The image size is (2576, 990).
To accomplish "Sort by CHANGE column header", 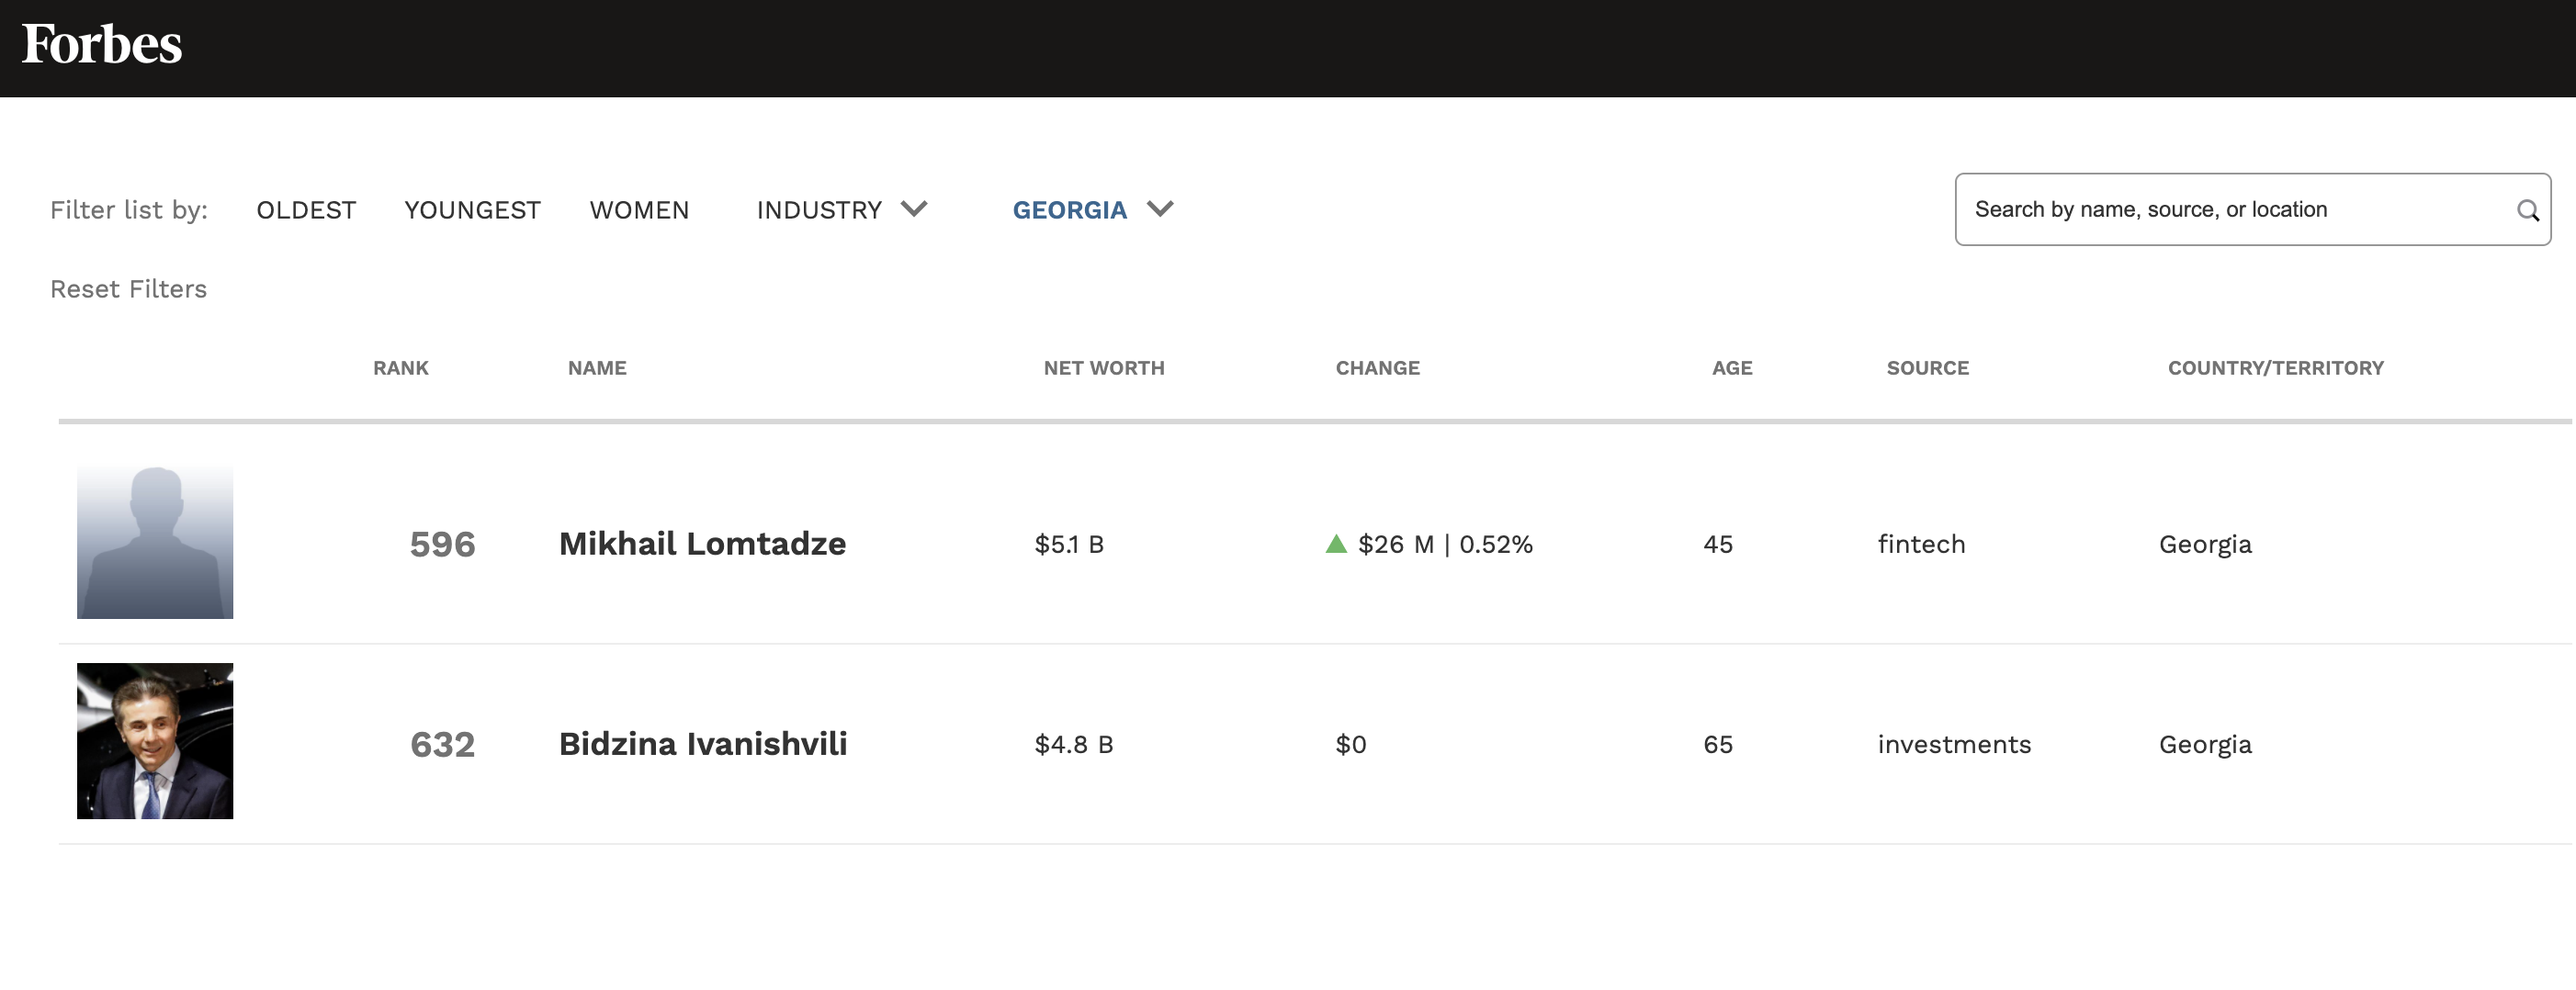I will pyautogui.click(x=1378, y=368).
